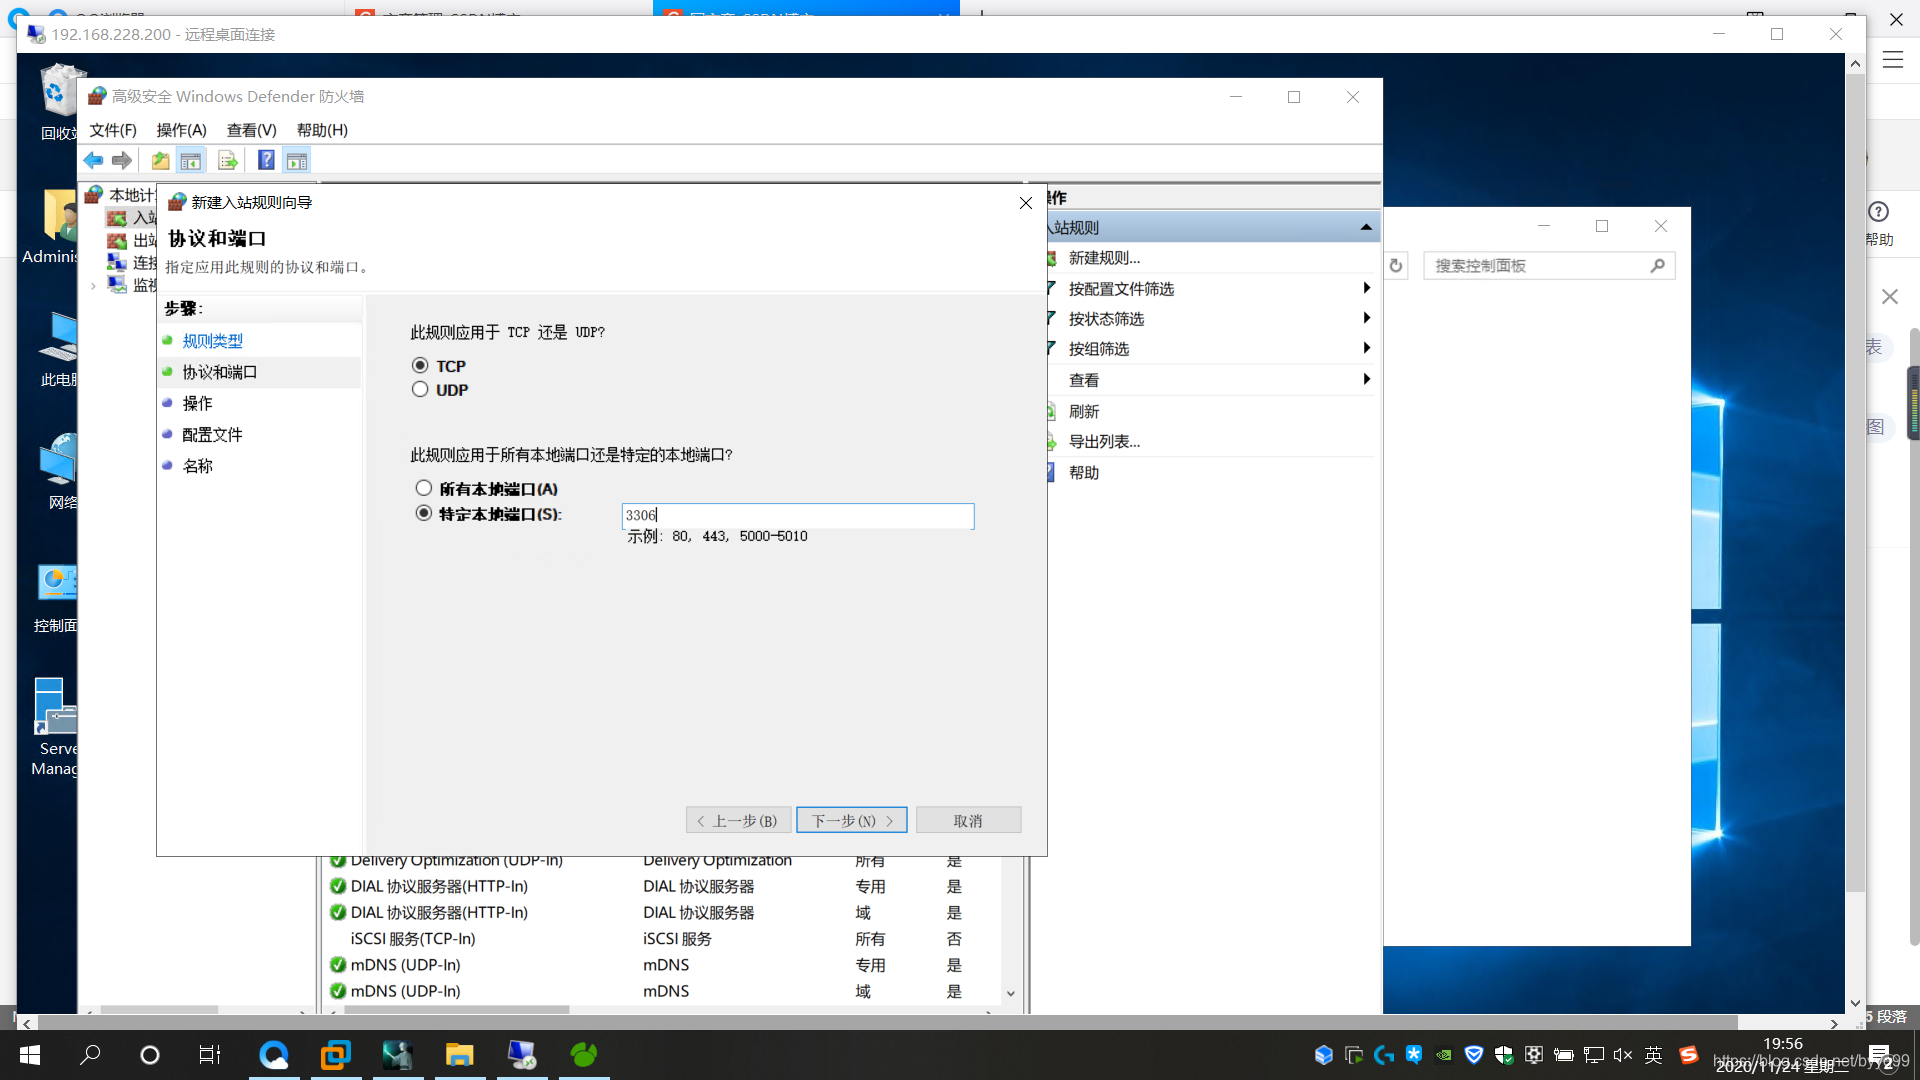Open File Explorer from the taskbar
Screen dimensions: 1920x1080
(x=459, y=1055)
